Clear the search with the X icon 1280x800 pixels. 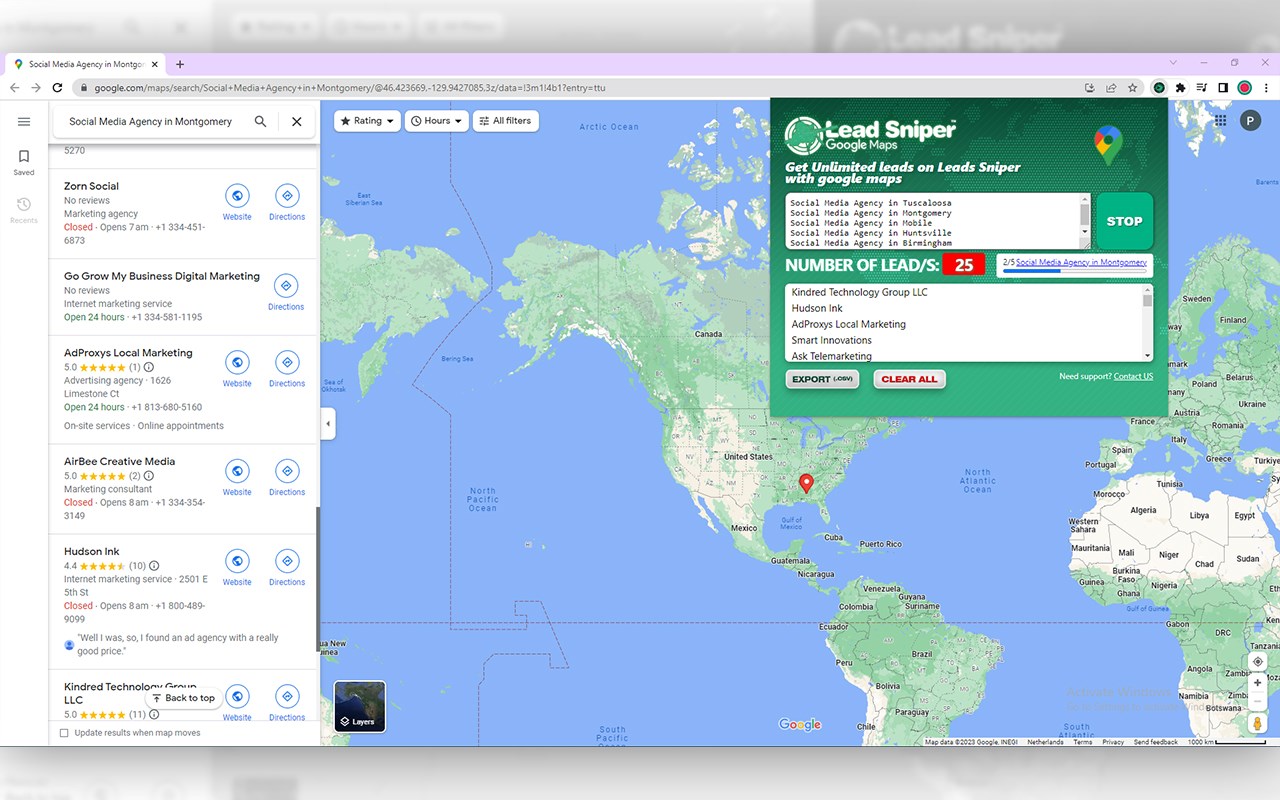click(297, 121)
